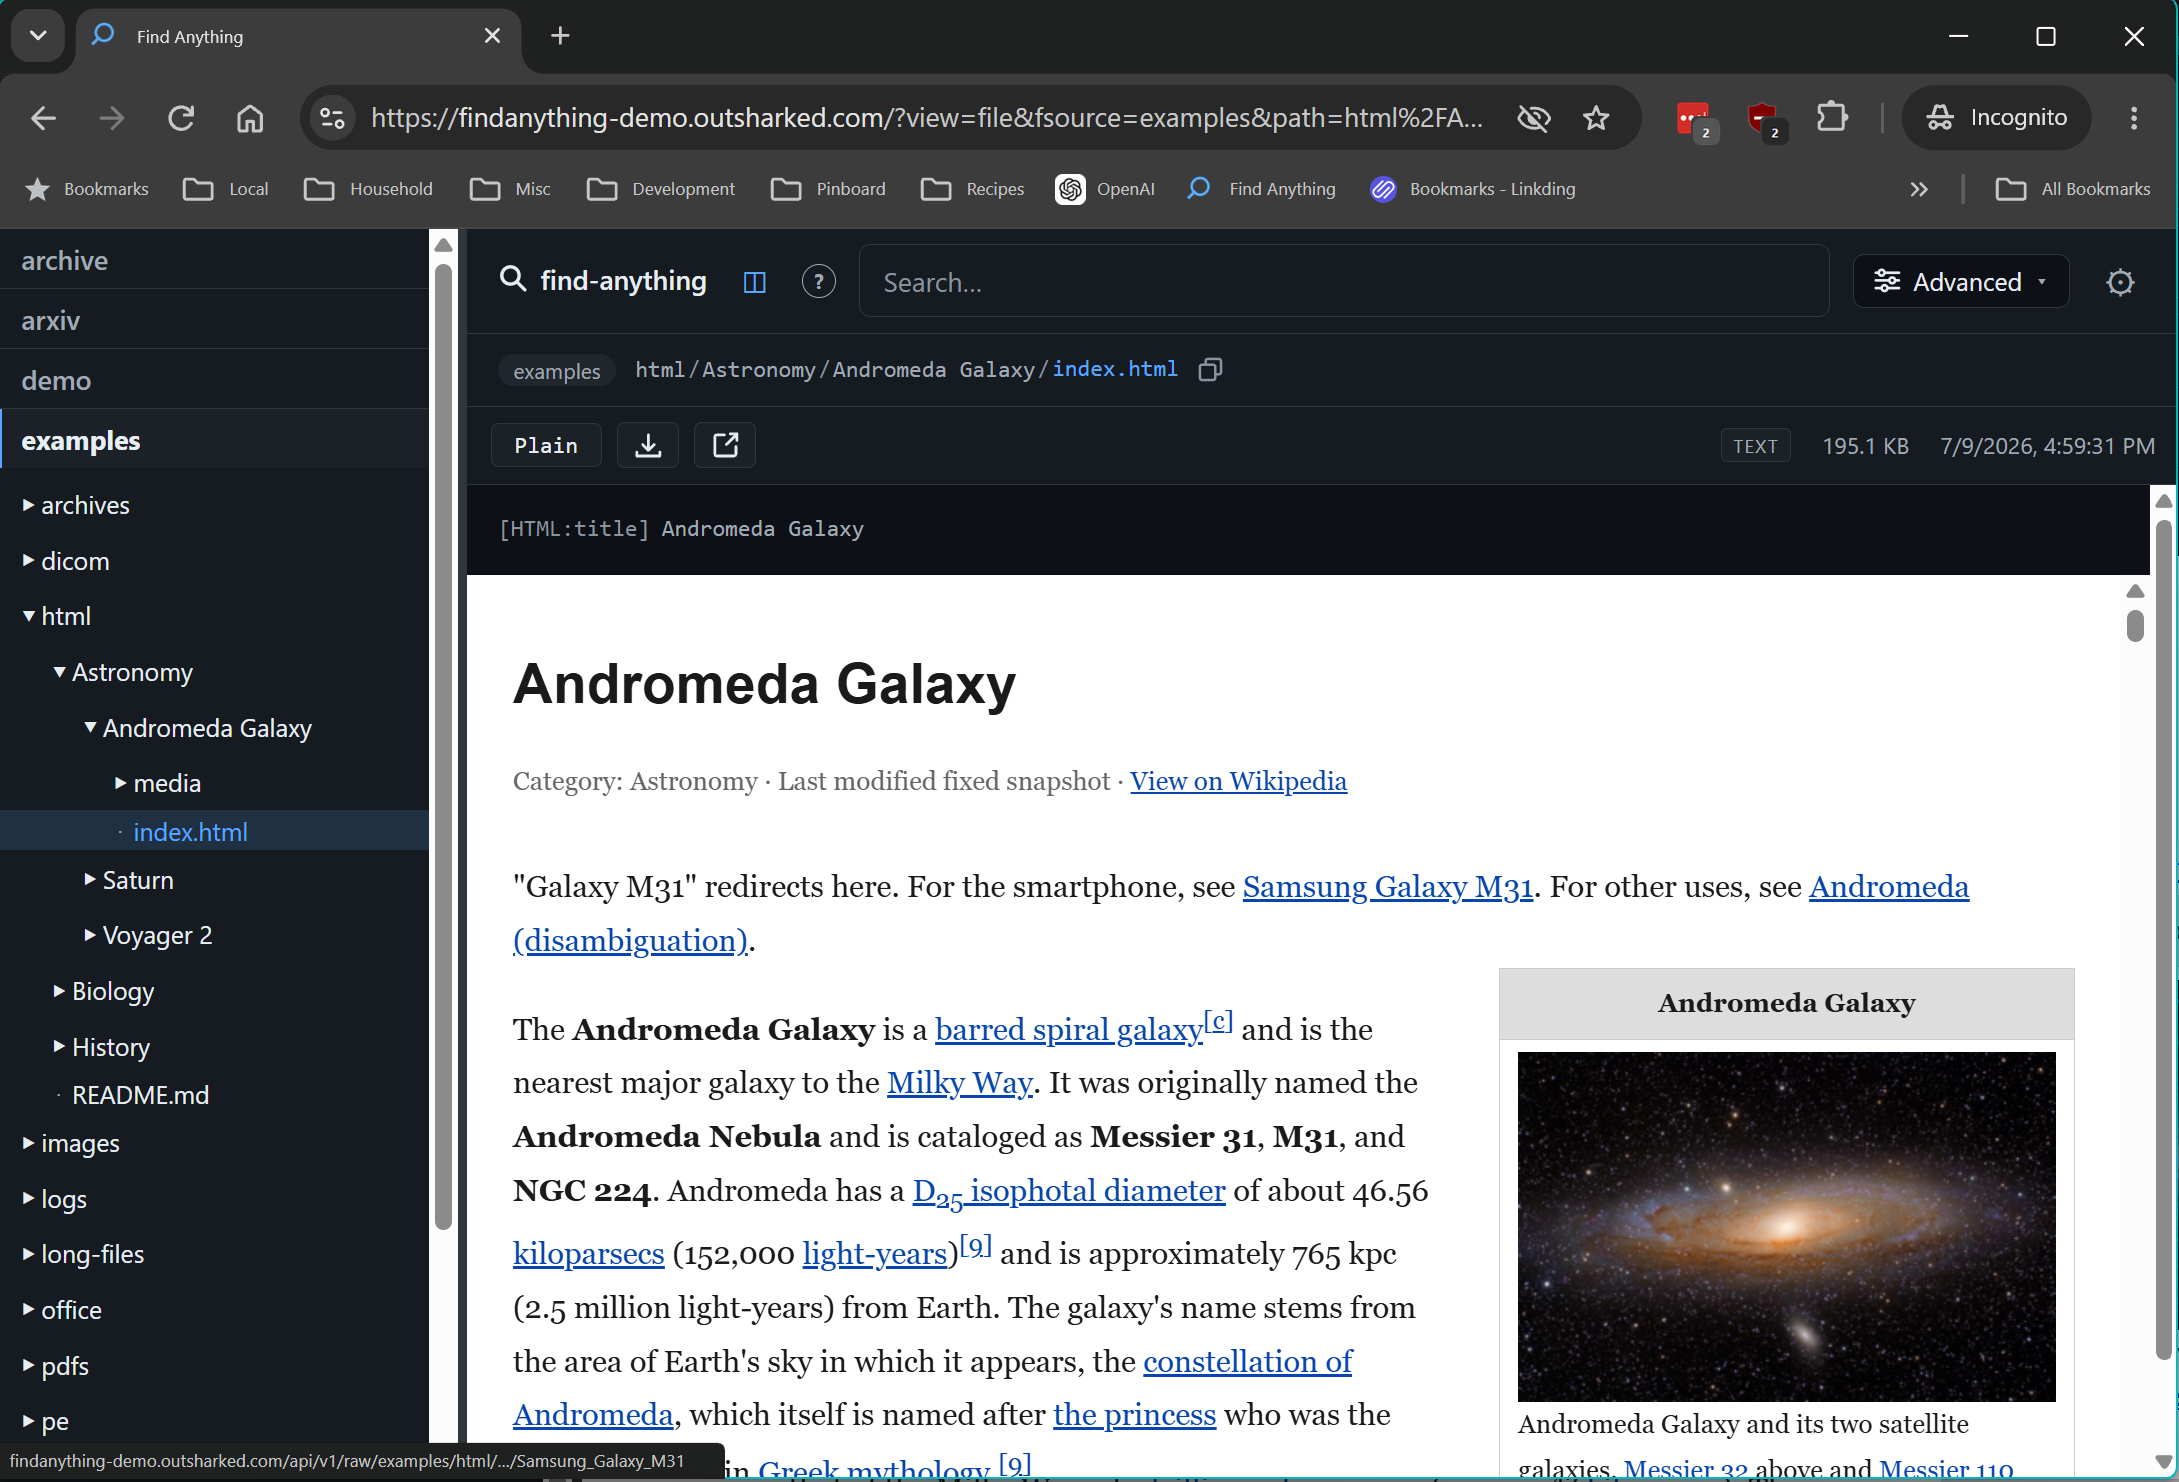Close the Find Anything tab
2179x1482 pixels.
(x=492, y=36)
